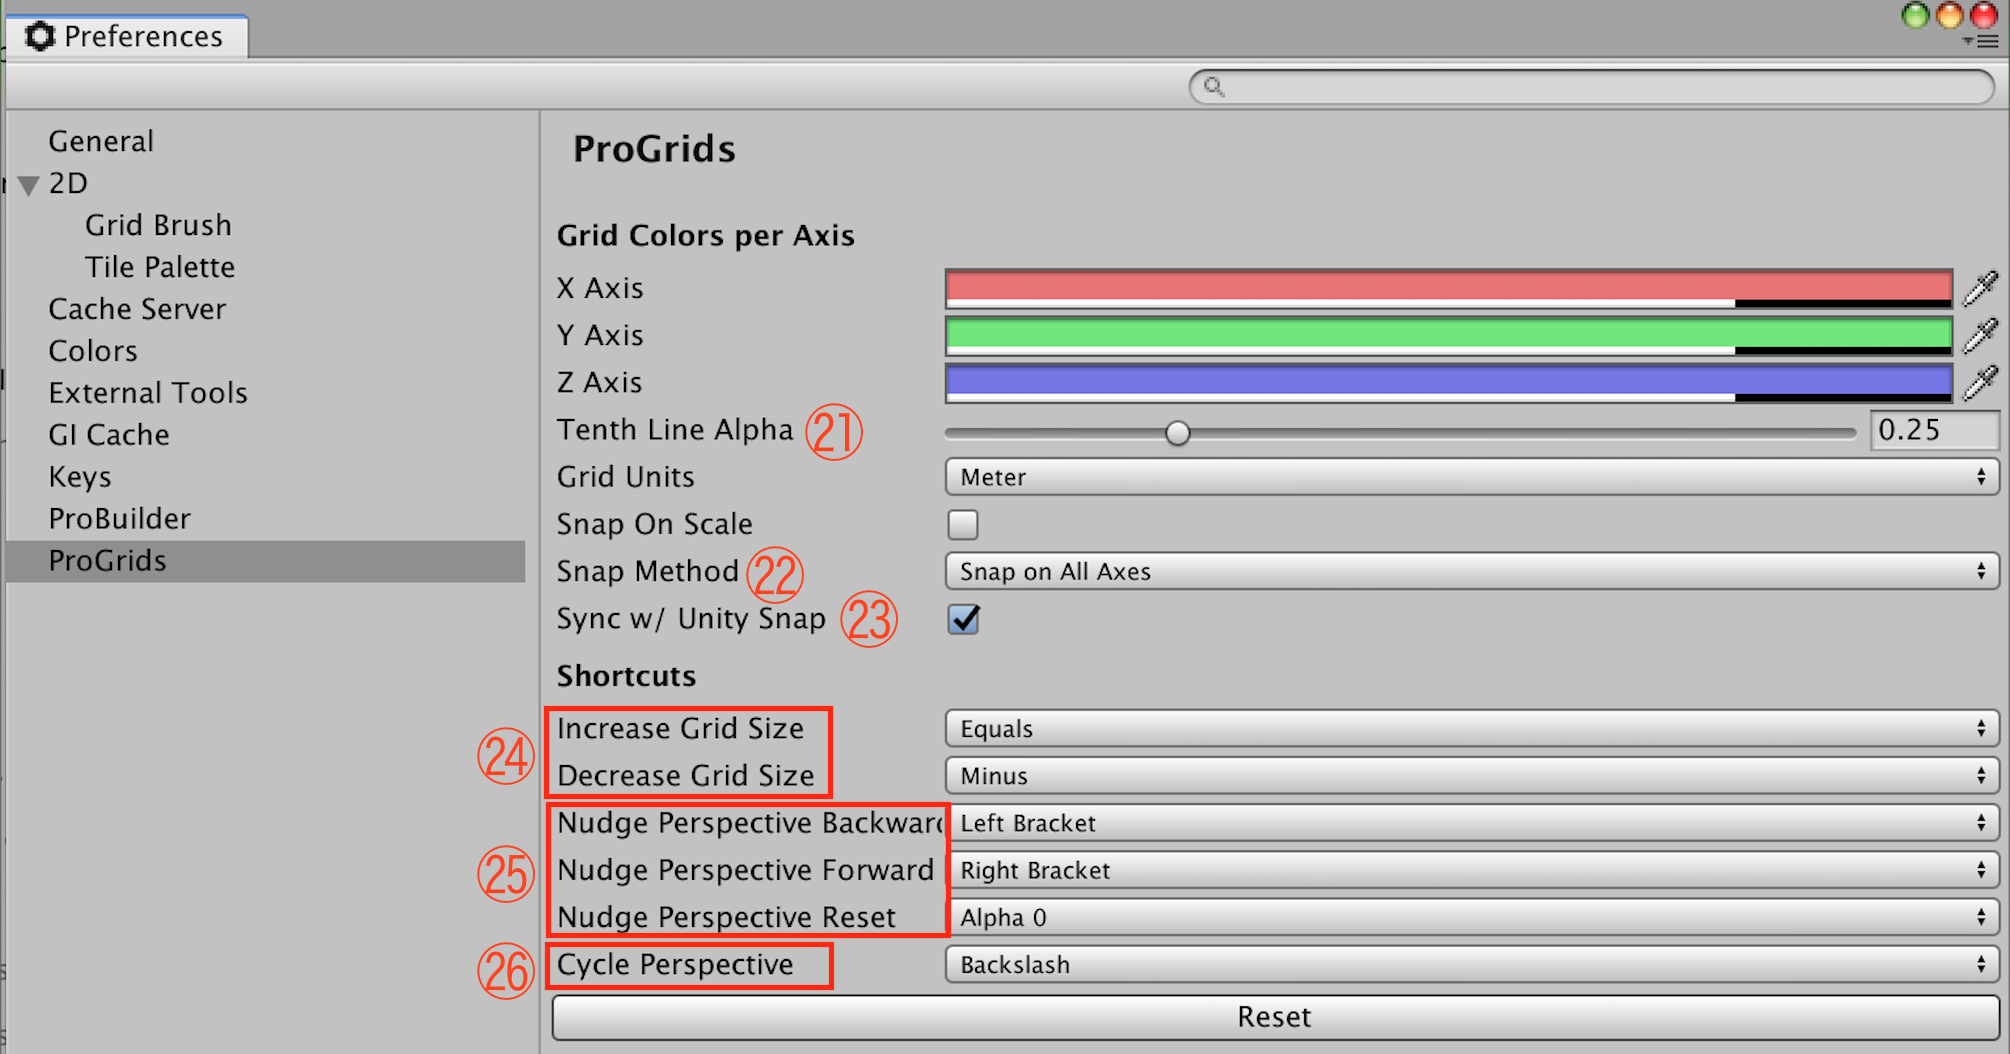Change Increase Grid Size shortcut dropdown
The image size is (2010, 1054).
(x=1472, y=729)
